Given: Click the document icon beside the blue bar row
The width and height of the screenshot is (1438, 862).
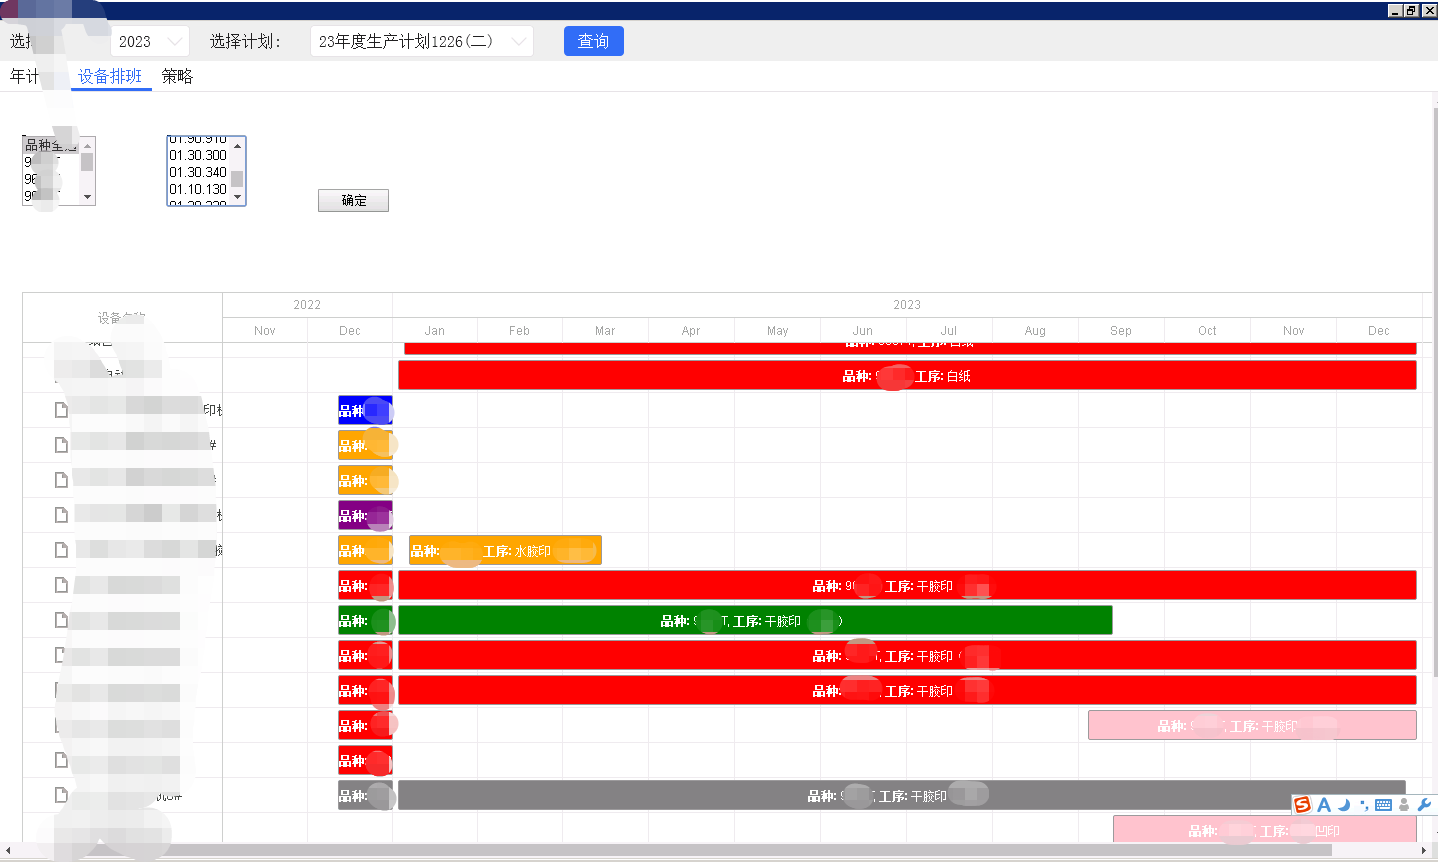Looking at the screenshot, I should click(61, 410).
